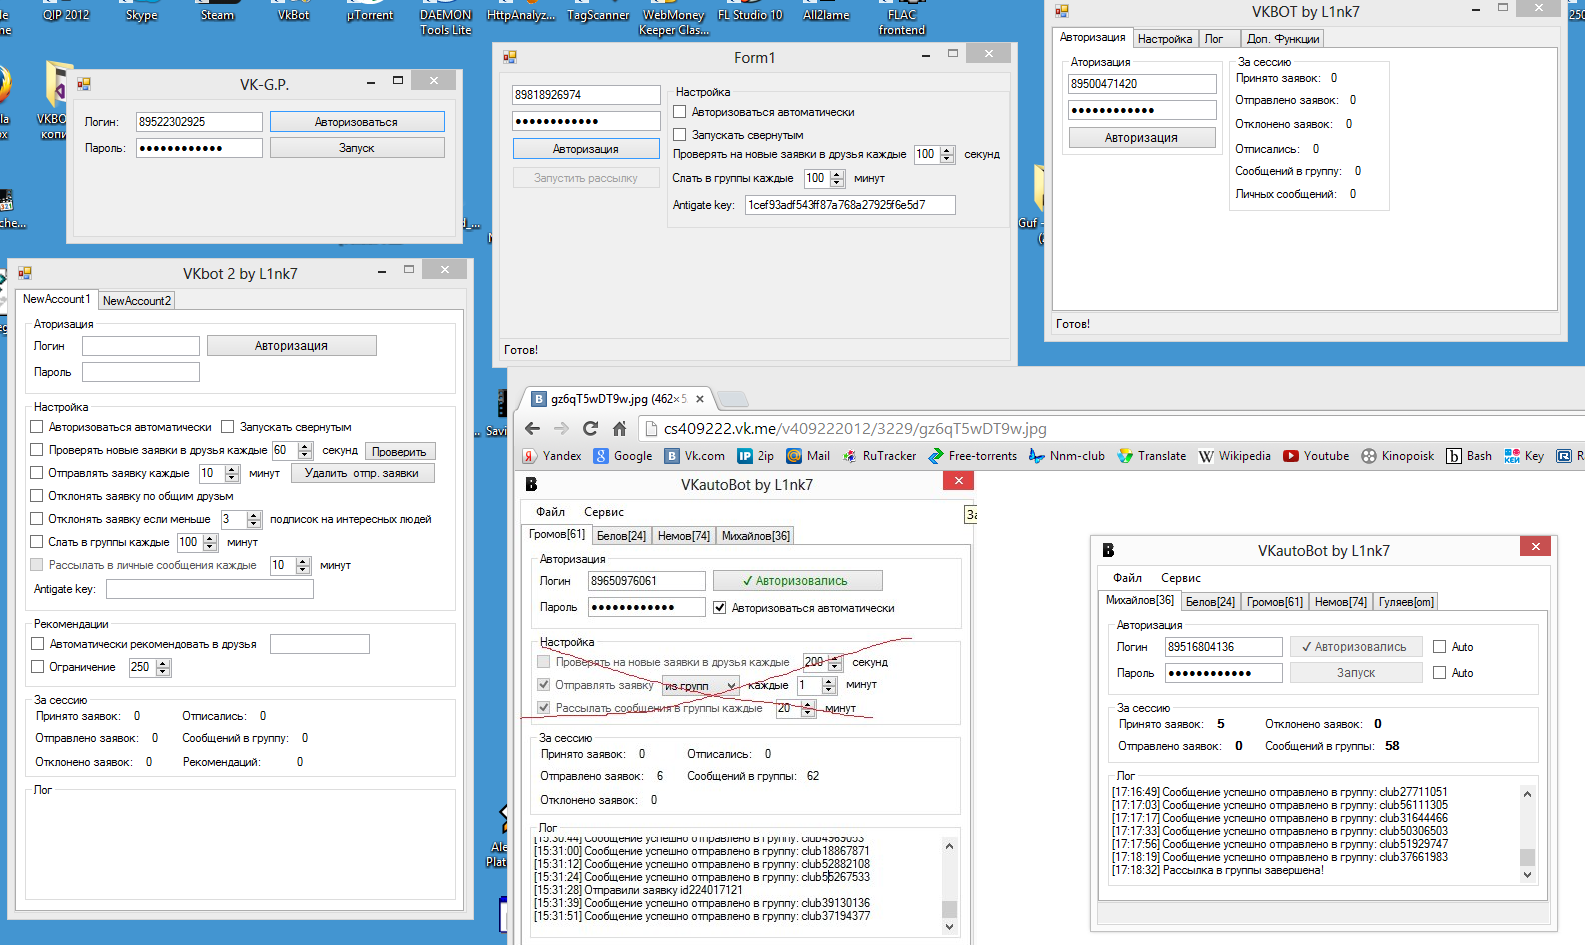Open the Skype desktop shortcut
Screen dimensions: 1585x945
click(x=141, y=14)
